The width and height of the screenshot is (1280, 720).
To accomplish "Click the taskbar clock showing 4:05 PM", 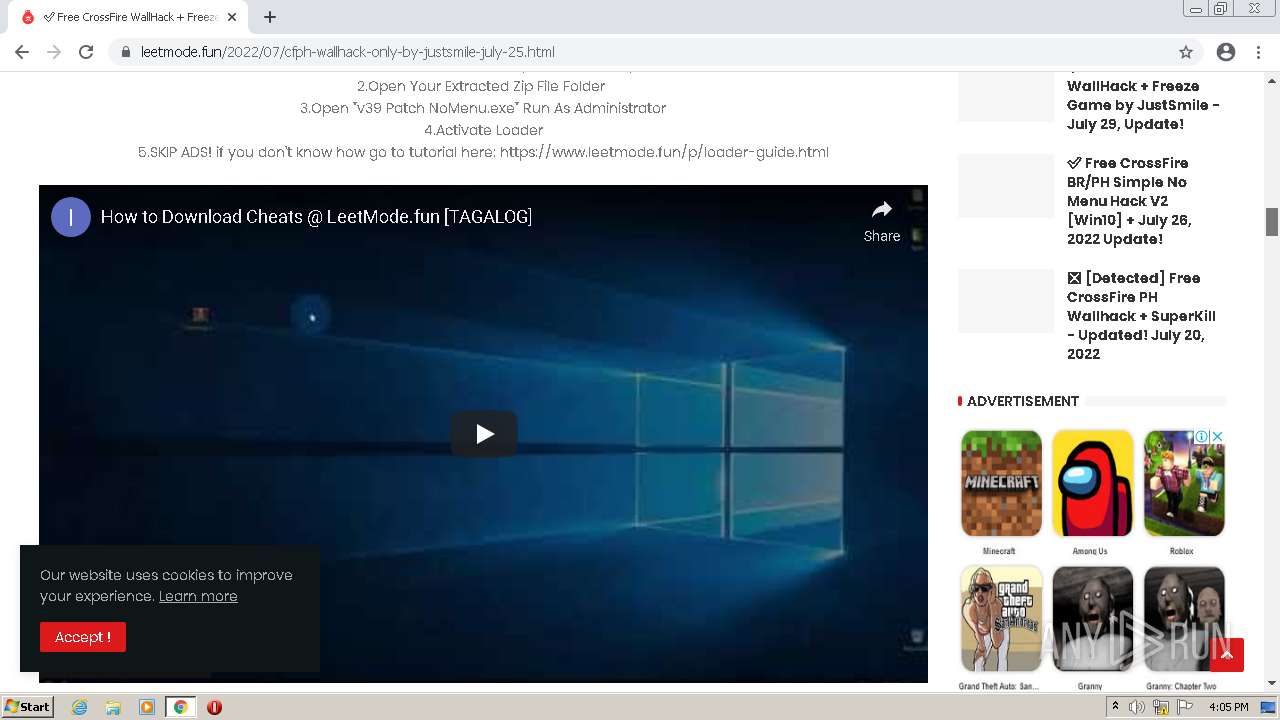I will (1228, 707).
